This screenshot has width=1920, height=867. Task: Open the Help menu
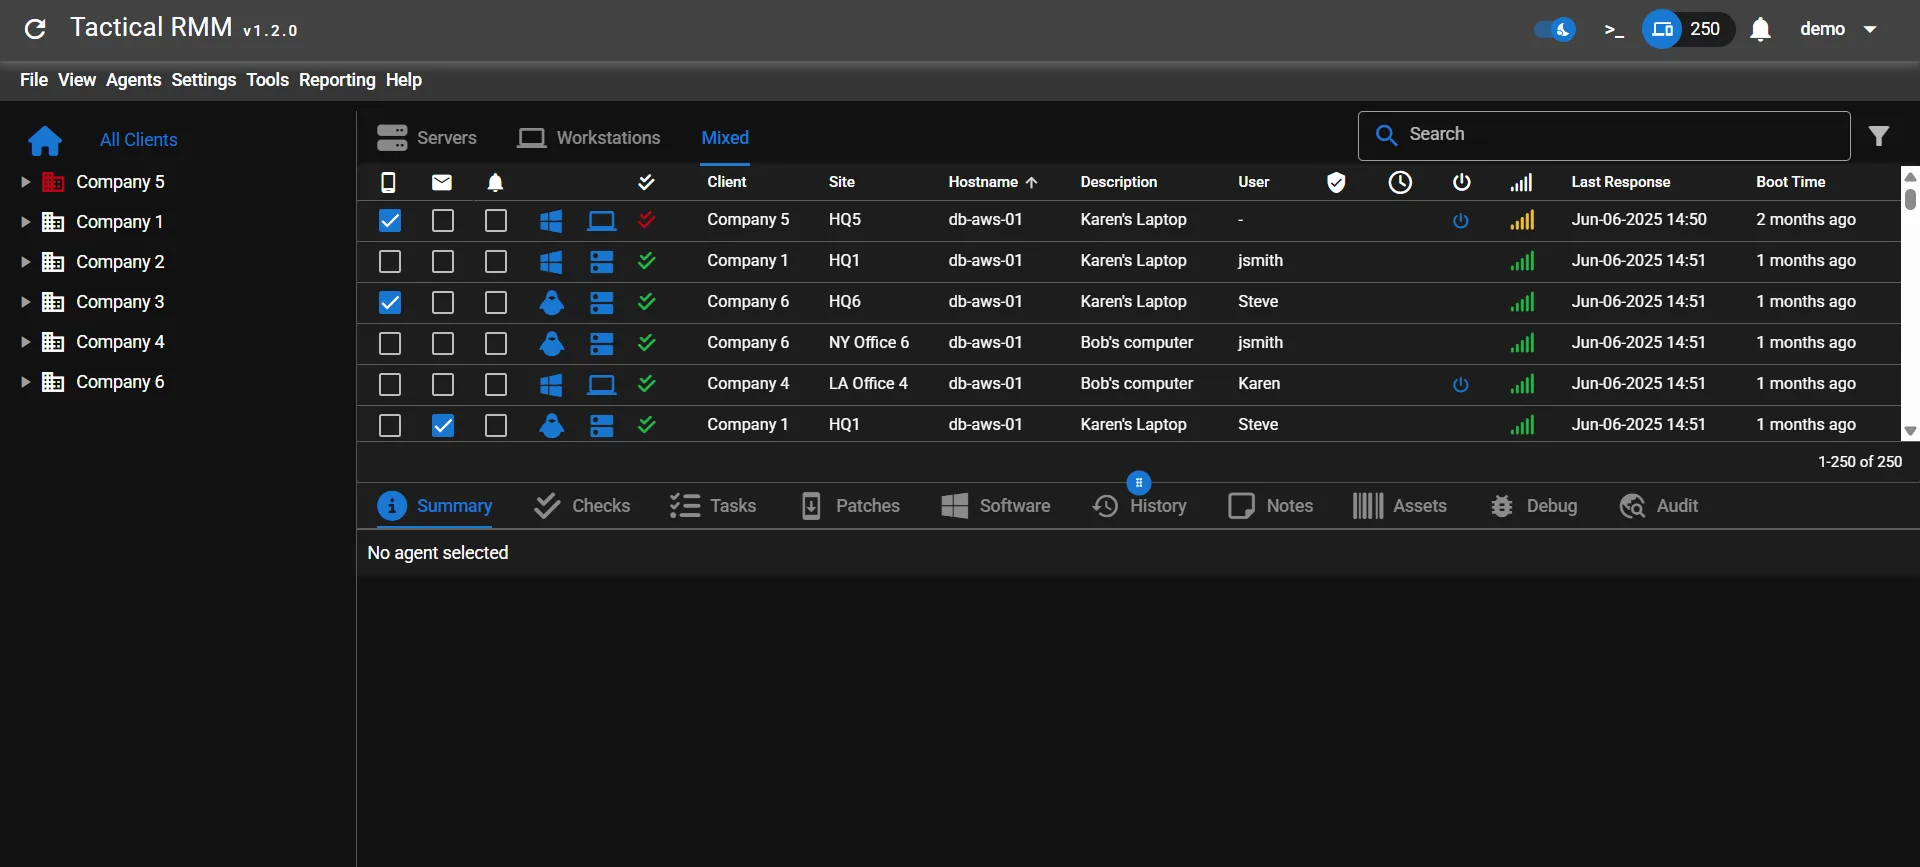tap(404, 80)
